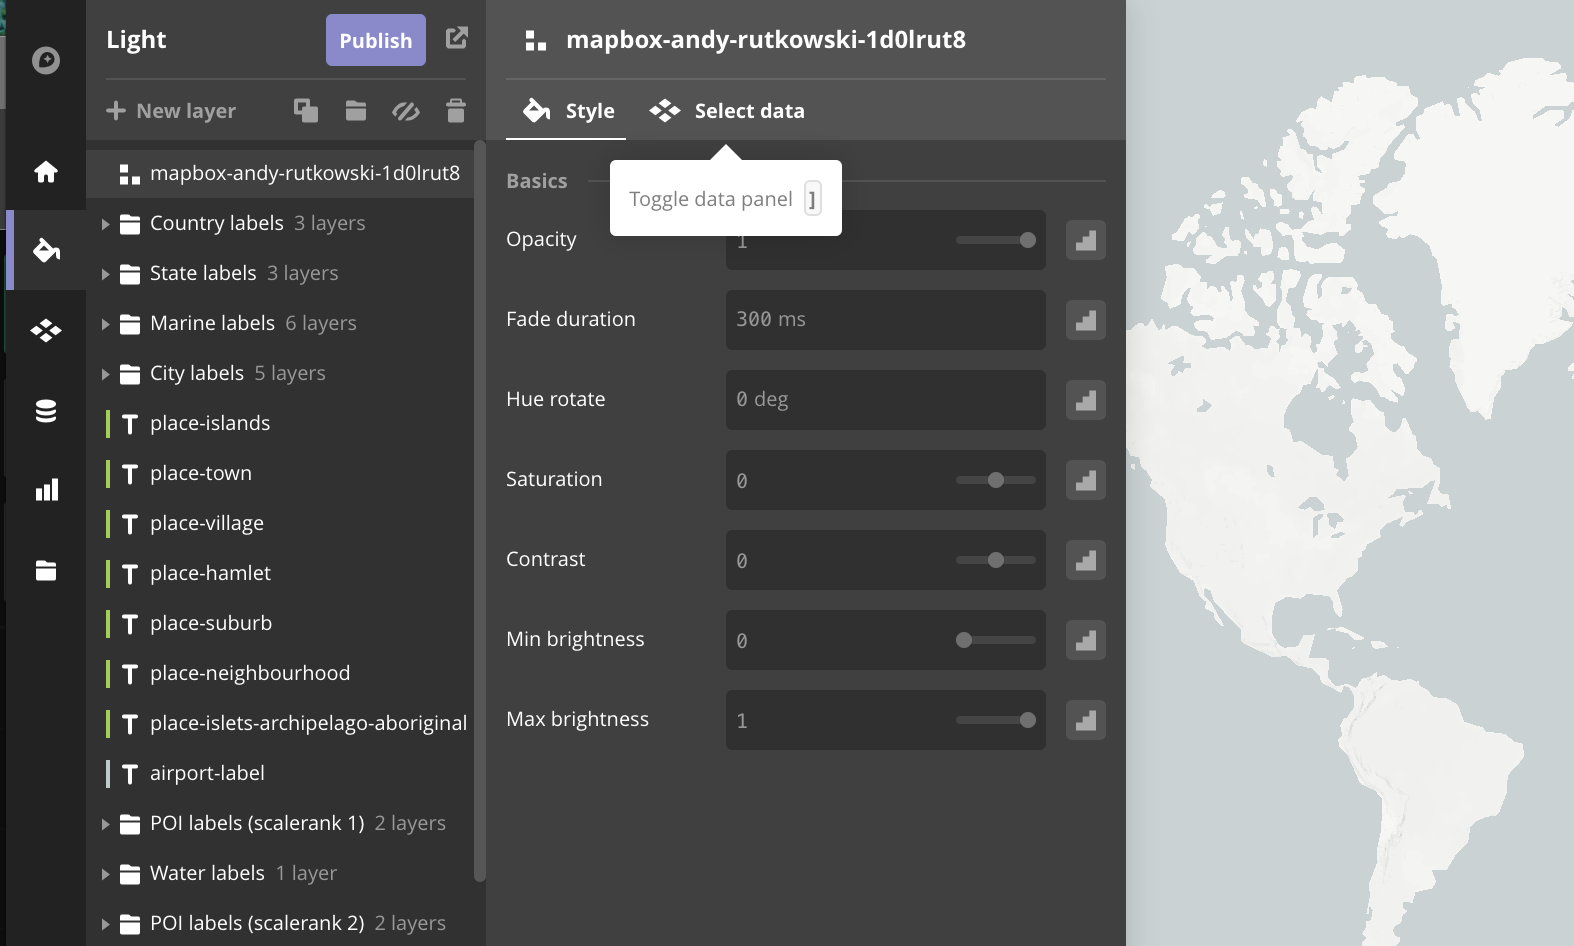Click folder icon of Water labels
Viewport: 1574px width, 946px height.
(130, 874)
